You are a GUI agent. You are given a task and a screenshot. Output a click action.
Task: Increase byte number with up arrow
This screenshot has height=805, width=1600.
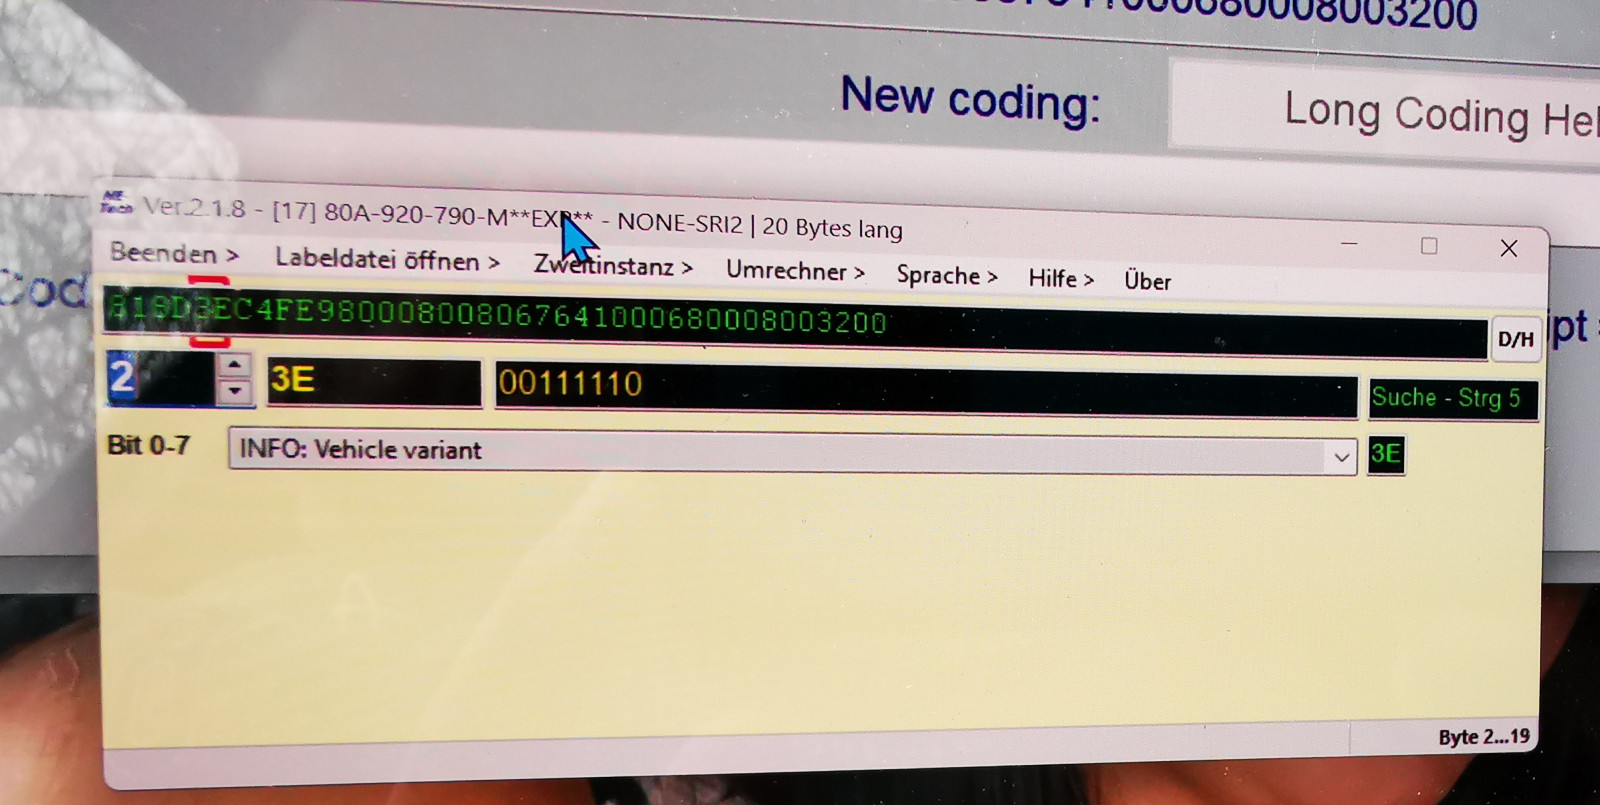click(234, 365)
